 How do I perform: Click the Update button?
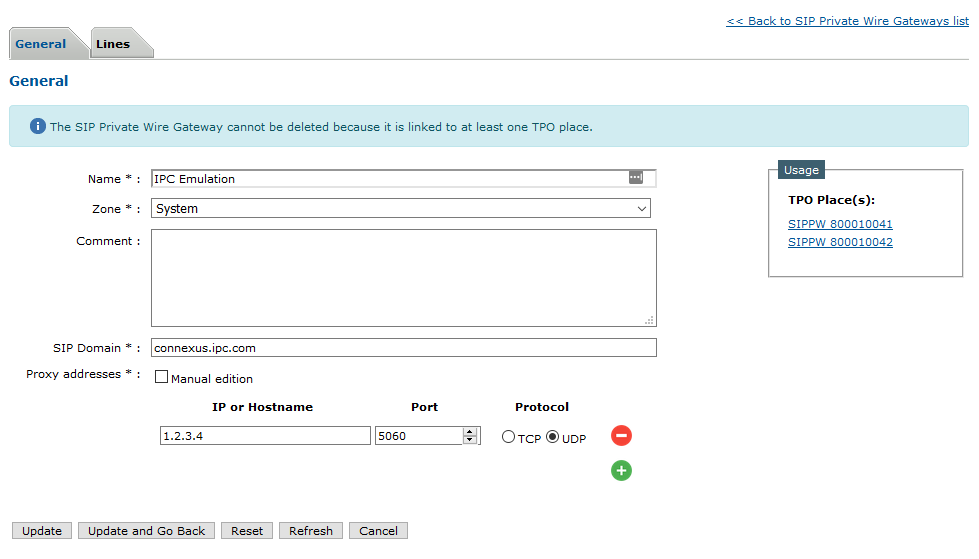pyautogui.click(x=42, y=531)
